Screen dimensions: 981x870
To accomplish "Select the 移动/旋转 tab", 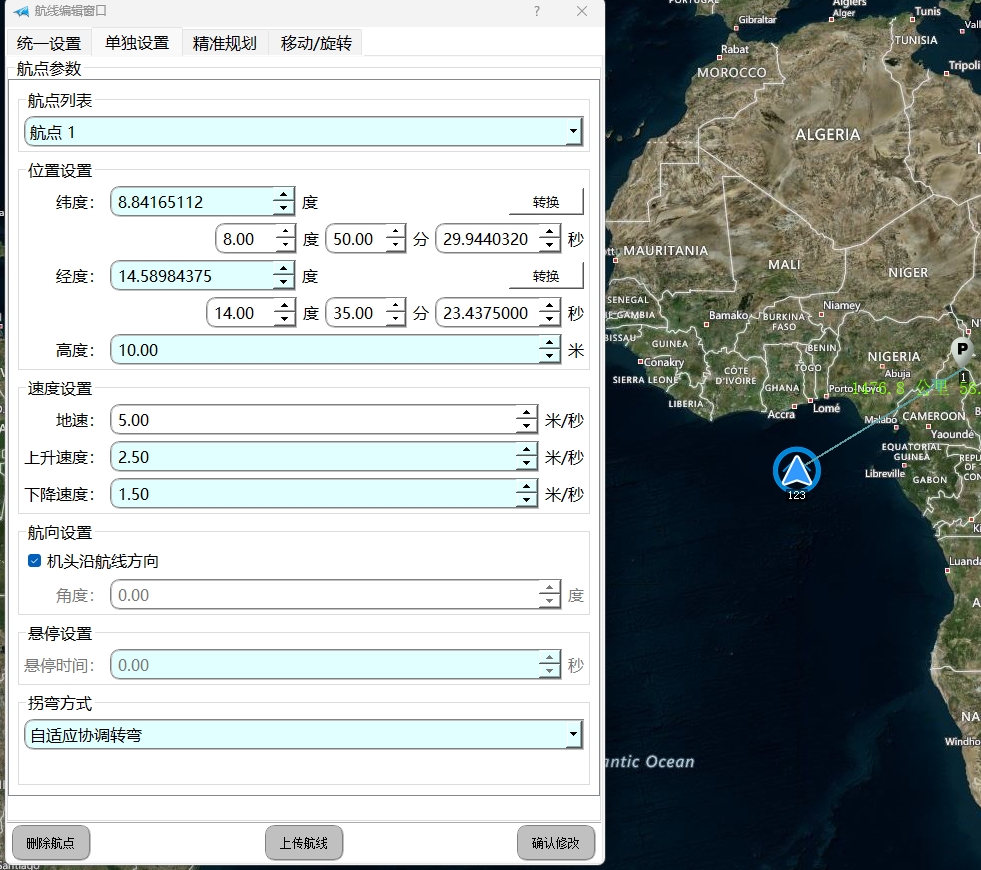I will tap(316, 43).
